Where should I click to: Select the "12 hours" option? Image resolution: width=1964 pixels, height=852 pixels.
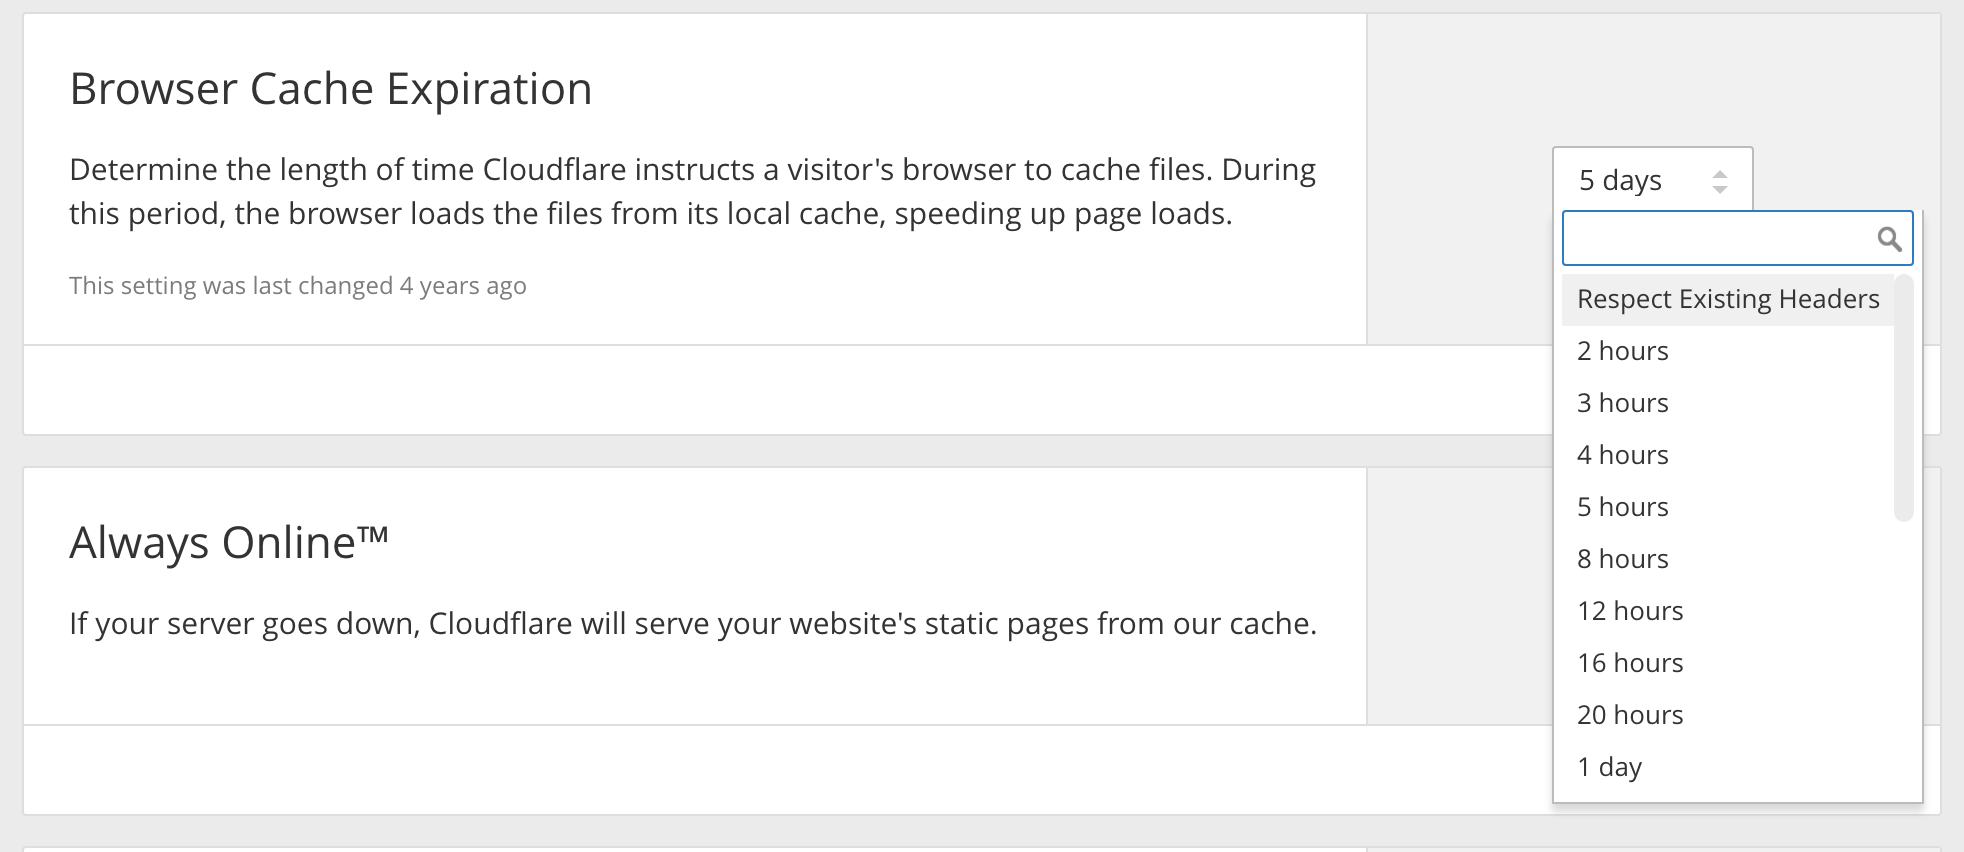[1630, 611]
